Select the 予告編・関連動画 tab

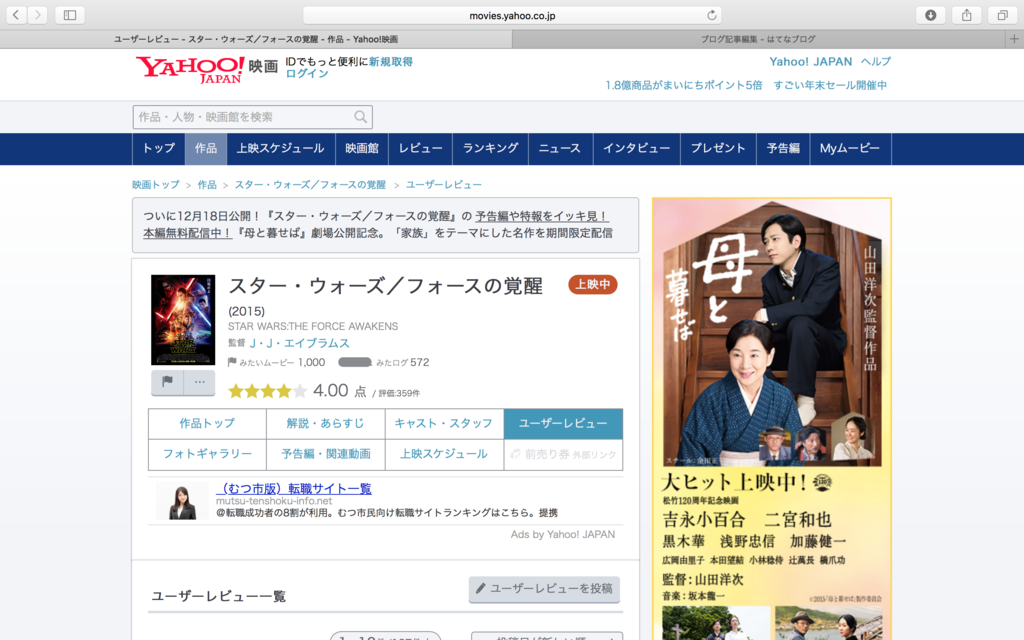coord(325,454)
